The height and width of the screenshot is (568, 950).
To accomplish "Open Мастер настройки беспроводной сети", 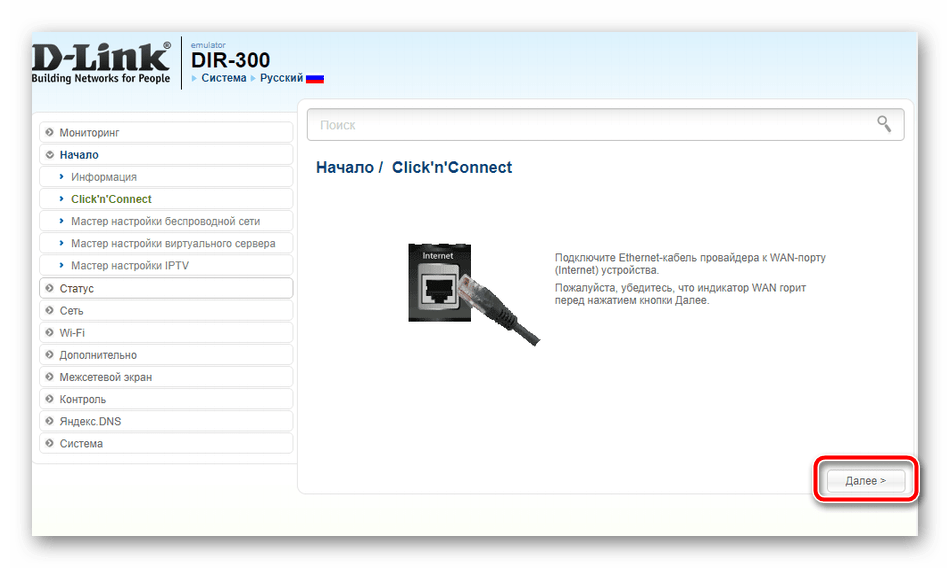I will (166, 221).
